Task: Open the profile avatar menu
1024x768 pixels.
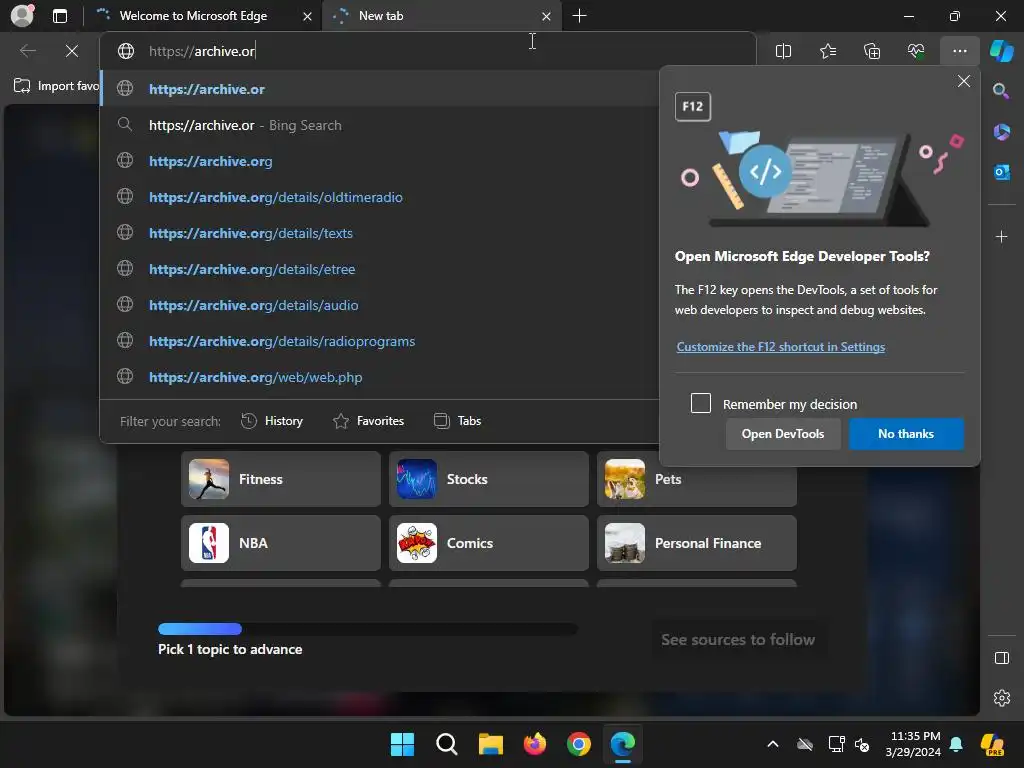Action: coord(22,15)
